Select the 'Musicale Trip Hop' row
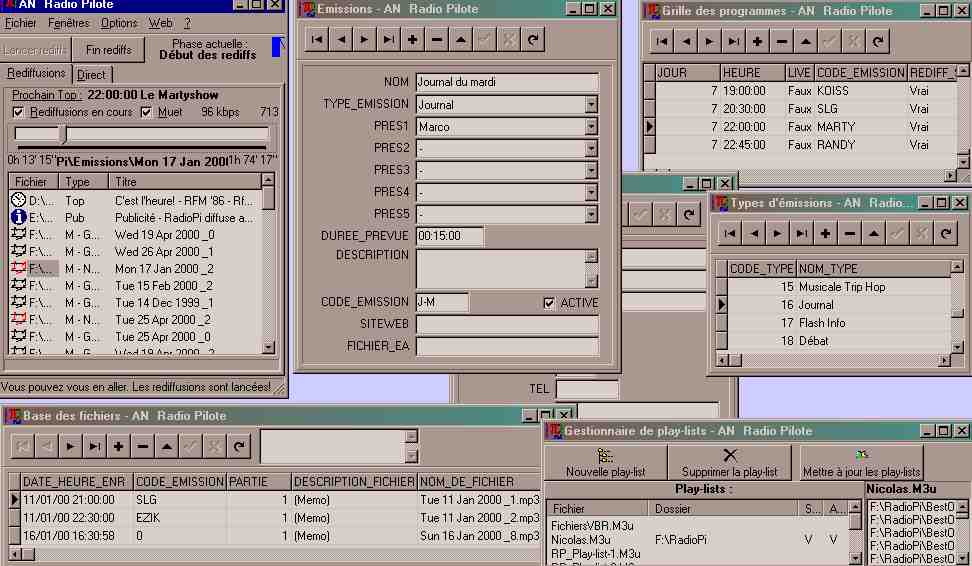 point(838,287)
